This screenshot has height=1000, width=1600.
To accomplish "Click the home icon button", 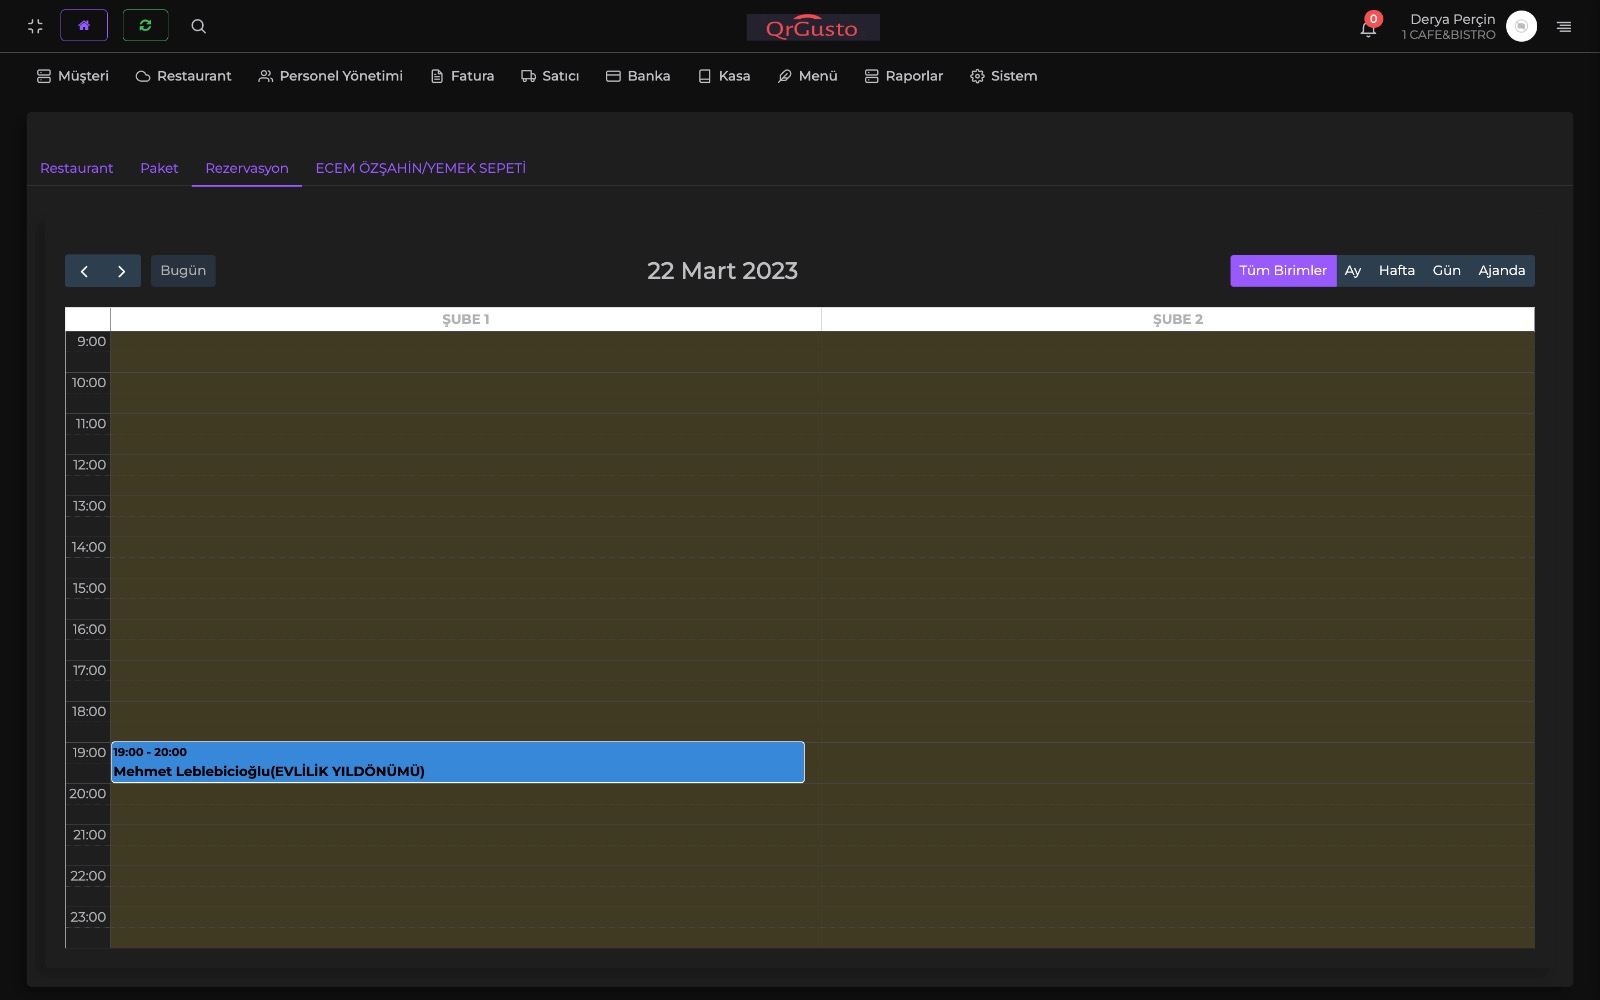I will [x=84, y=26].
